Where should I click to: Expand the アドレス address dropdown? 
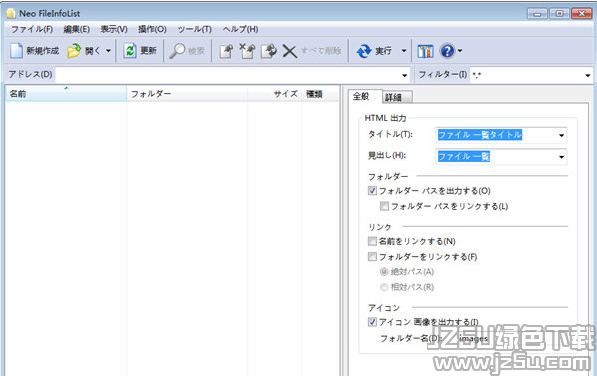pyautogui.click(x=404, y=75)
